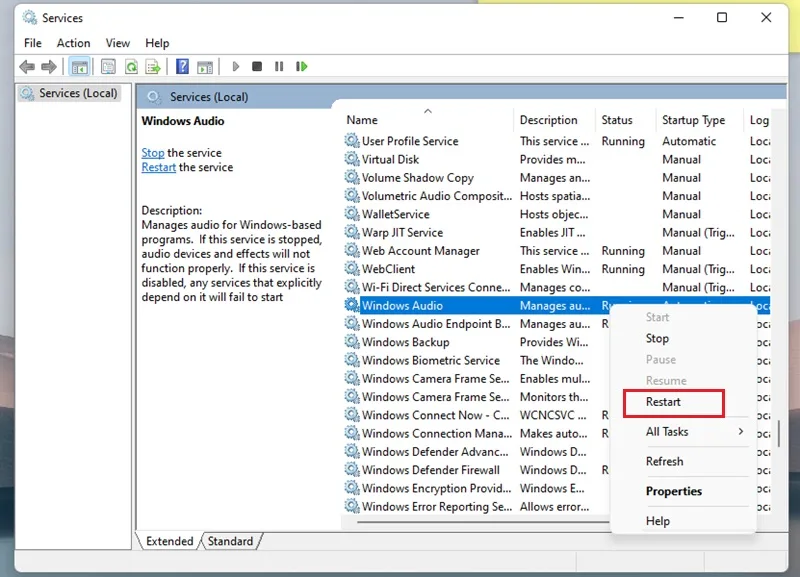Viewport: 800px width, 577px height.
Task: Click the Back arrow toolbar icon
Action: [27, 66]
